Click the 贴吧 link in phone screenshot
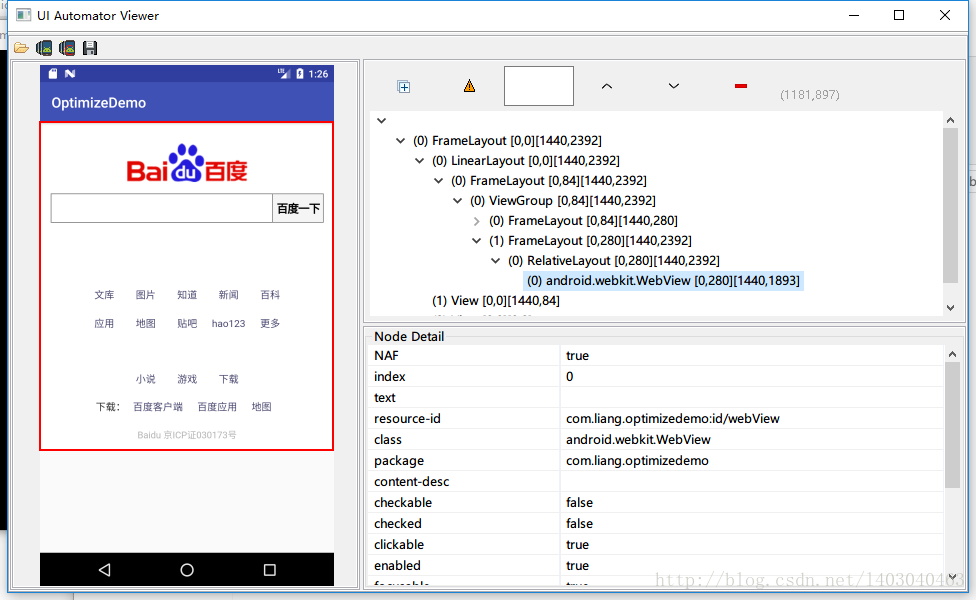 187,324
